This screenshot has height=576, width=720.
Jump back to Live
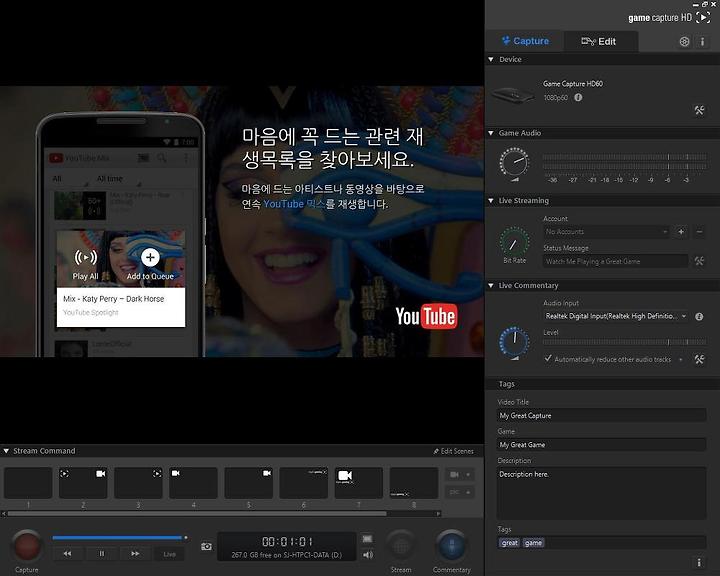(169, 554)
